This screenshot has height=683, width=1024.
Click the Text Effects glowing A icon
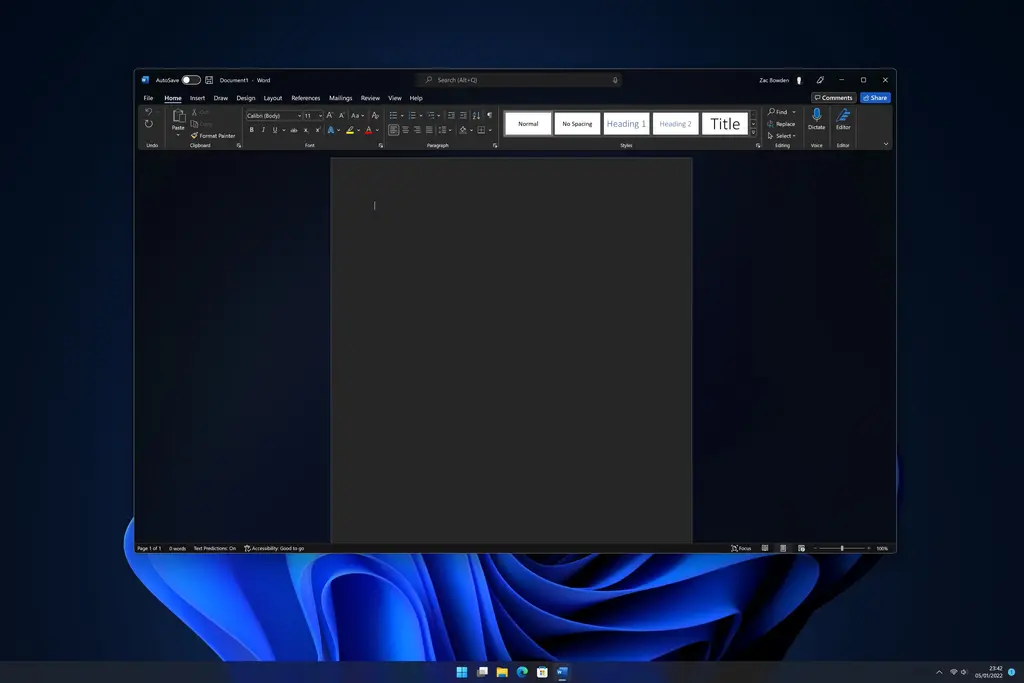point(331,130)
